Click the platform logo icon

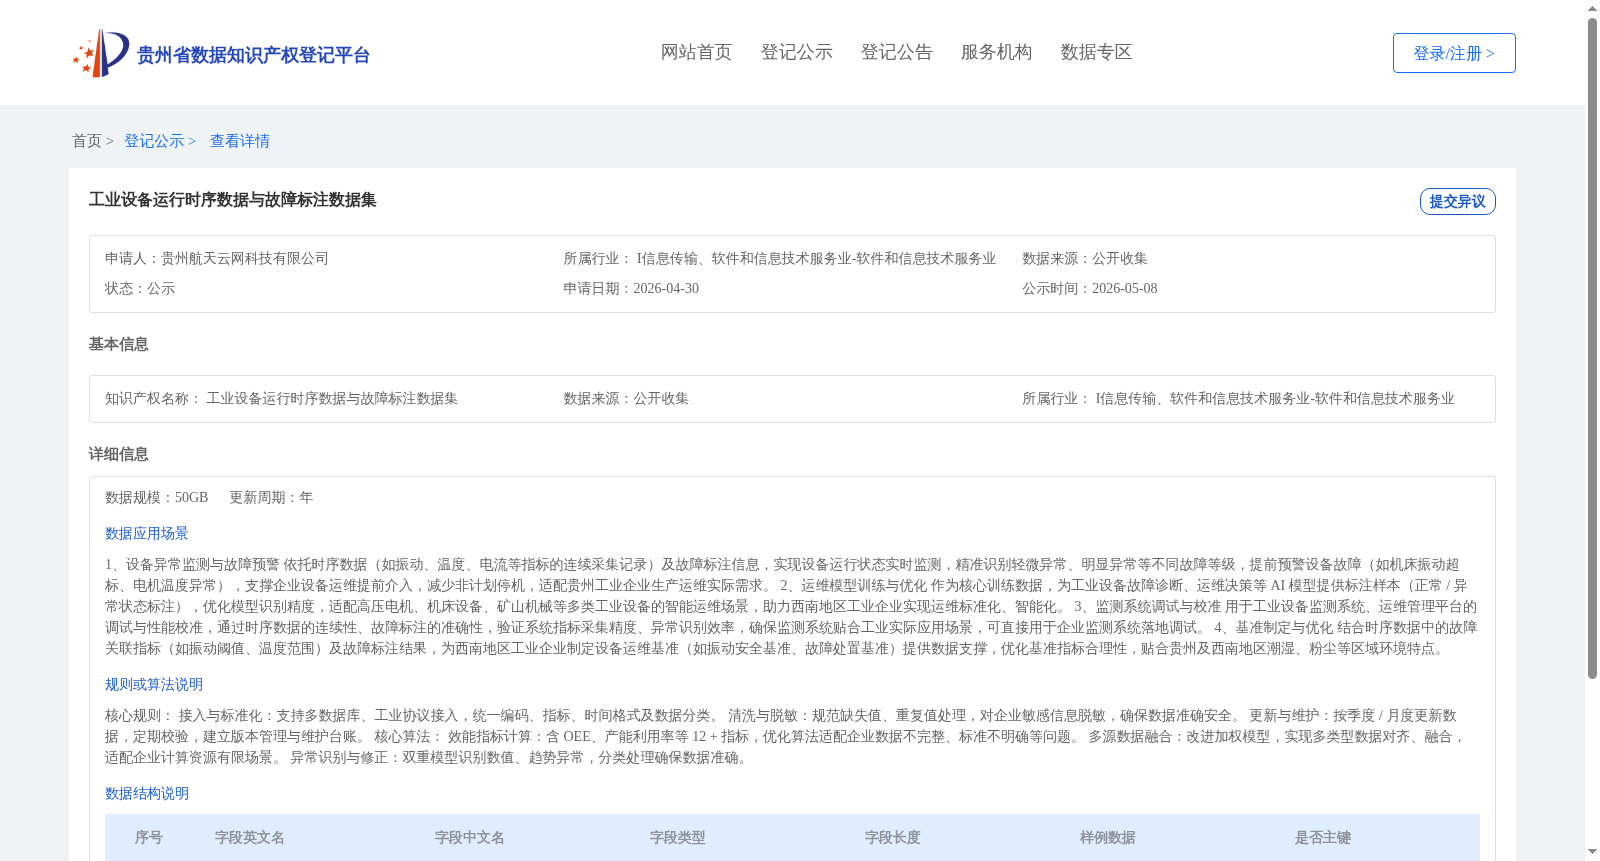click(101, 53)
